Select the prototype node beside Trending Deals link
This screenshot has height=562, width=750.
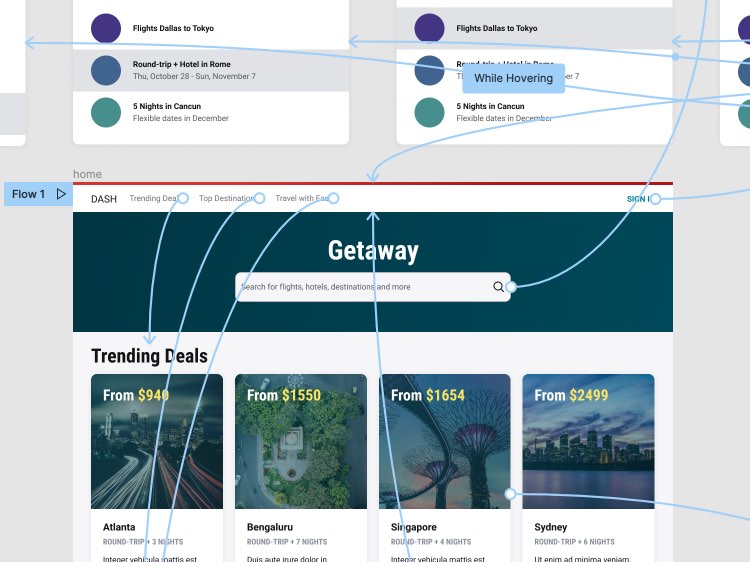click(x=183, y=199)
